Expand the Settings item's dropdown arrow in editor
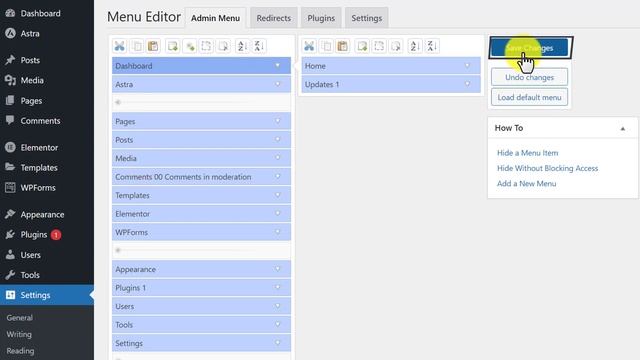 [x=278, y=342]
